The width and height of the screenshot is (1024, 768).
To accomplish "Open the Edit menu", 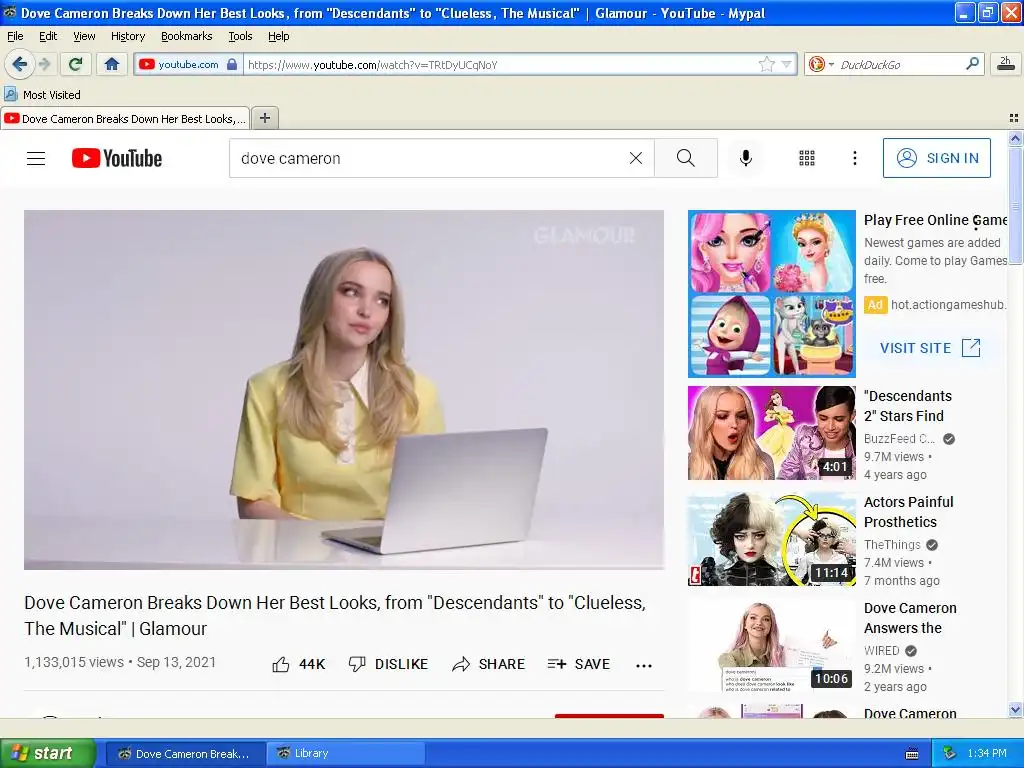I will click(x=48, y=36).
